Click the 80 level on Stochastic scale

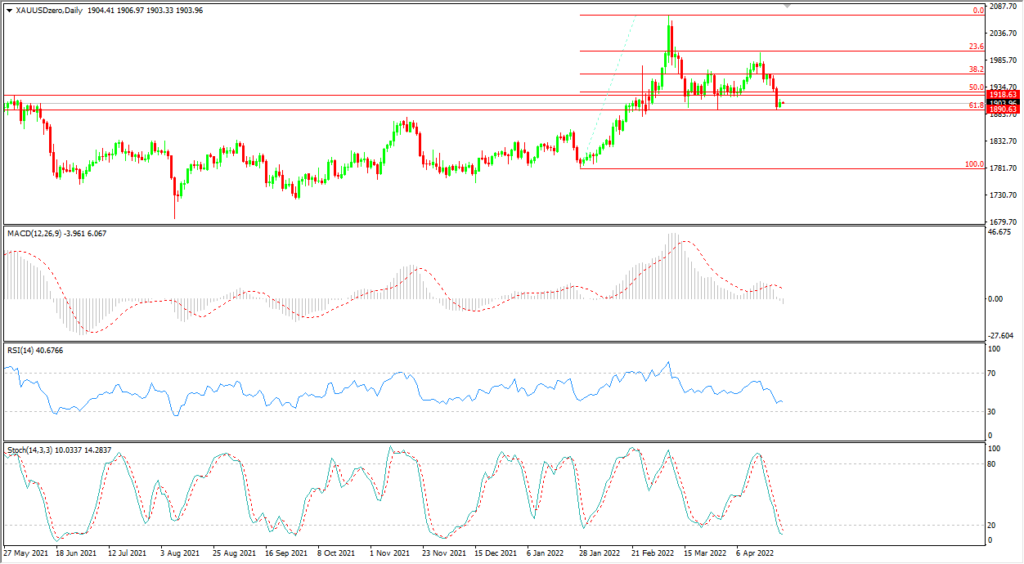click(x=991, y=464)
